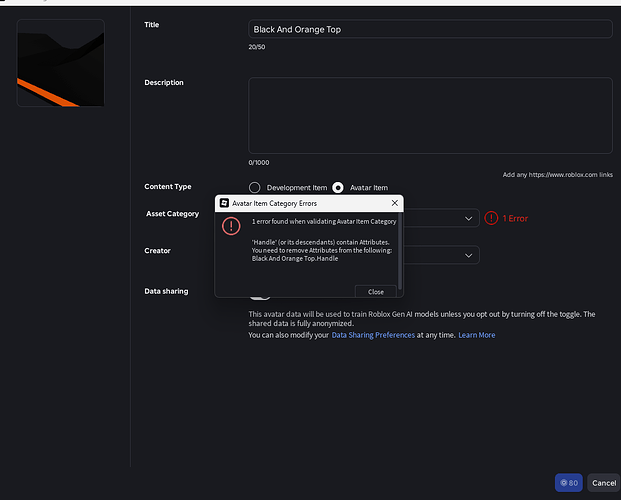Viewport: 621px width, 500px height.
Task: Click the Content Type label
Action: (x=168, y=187)
